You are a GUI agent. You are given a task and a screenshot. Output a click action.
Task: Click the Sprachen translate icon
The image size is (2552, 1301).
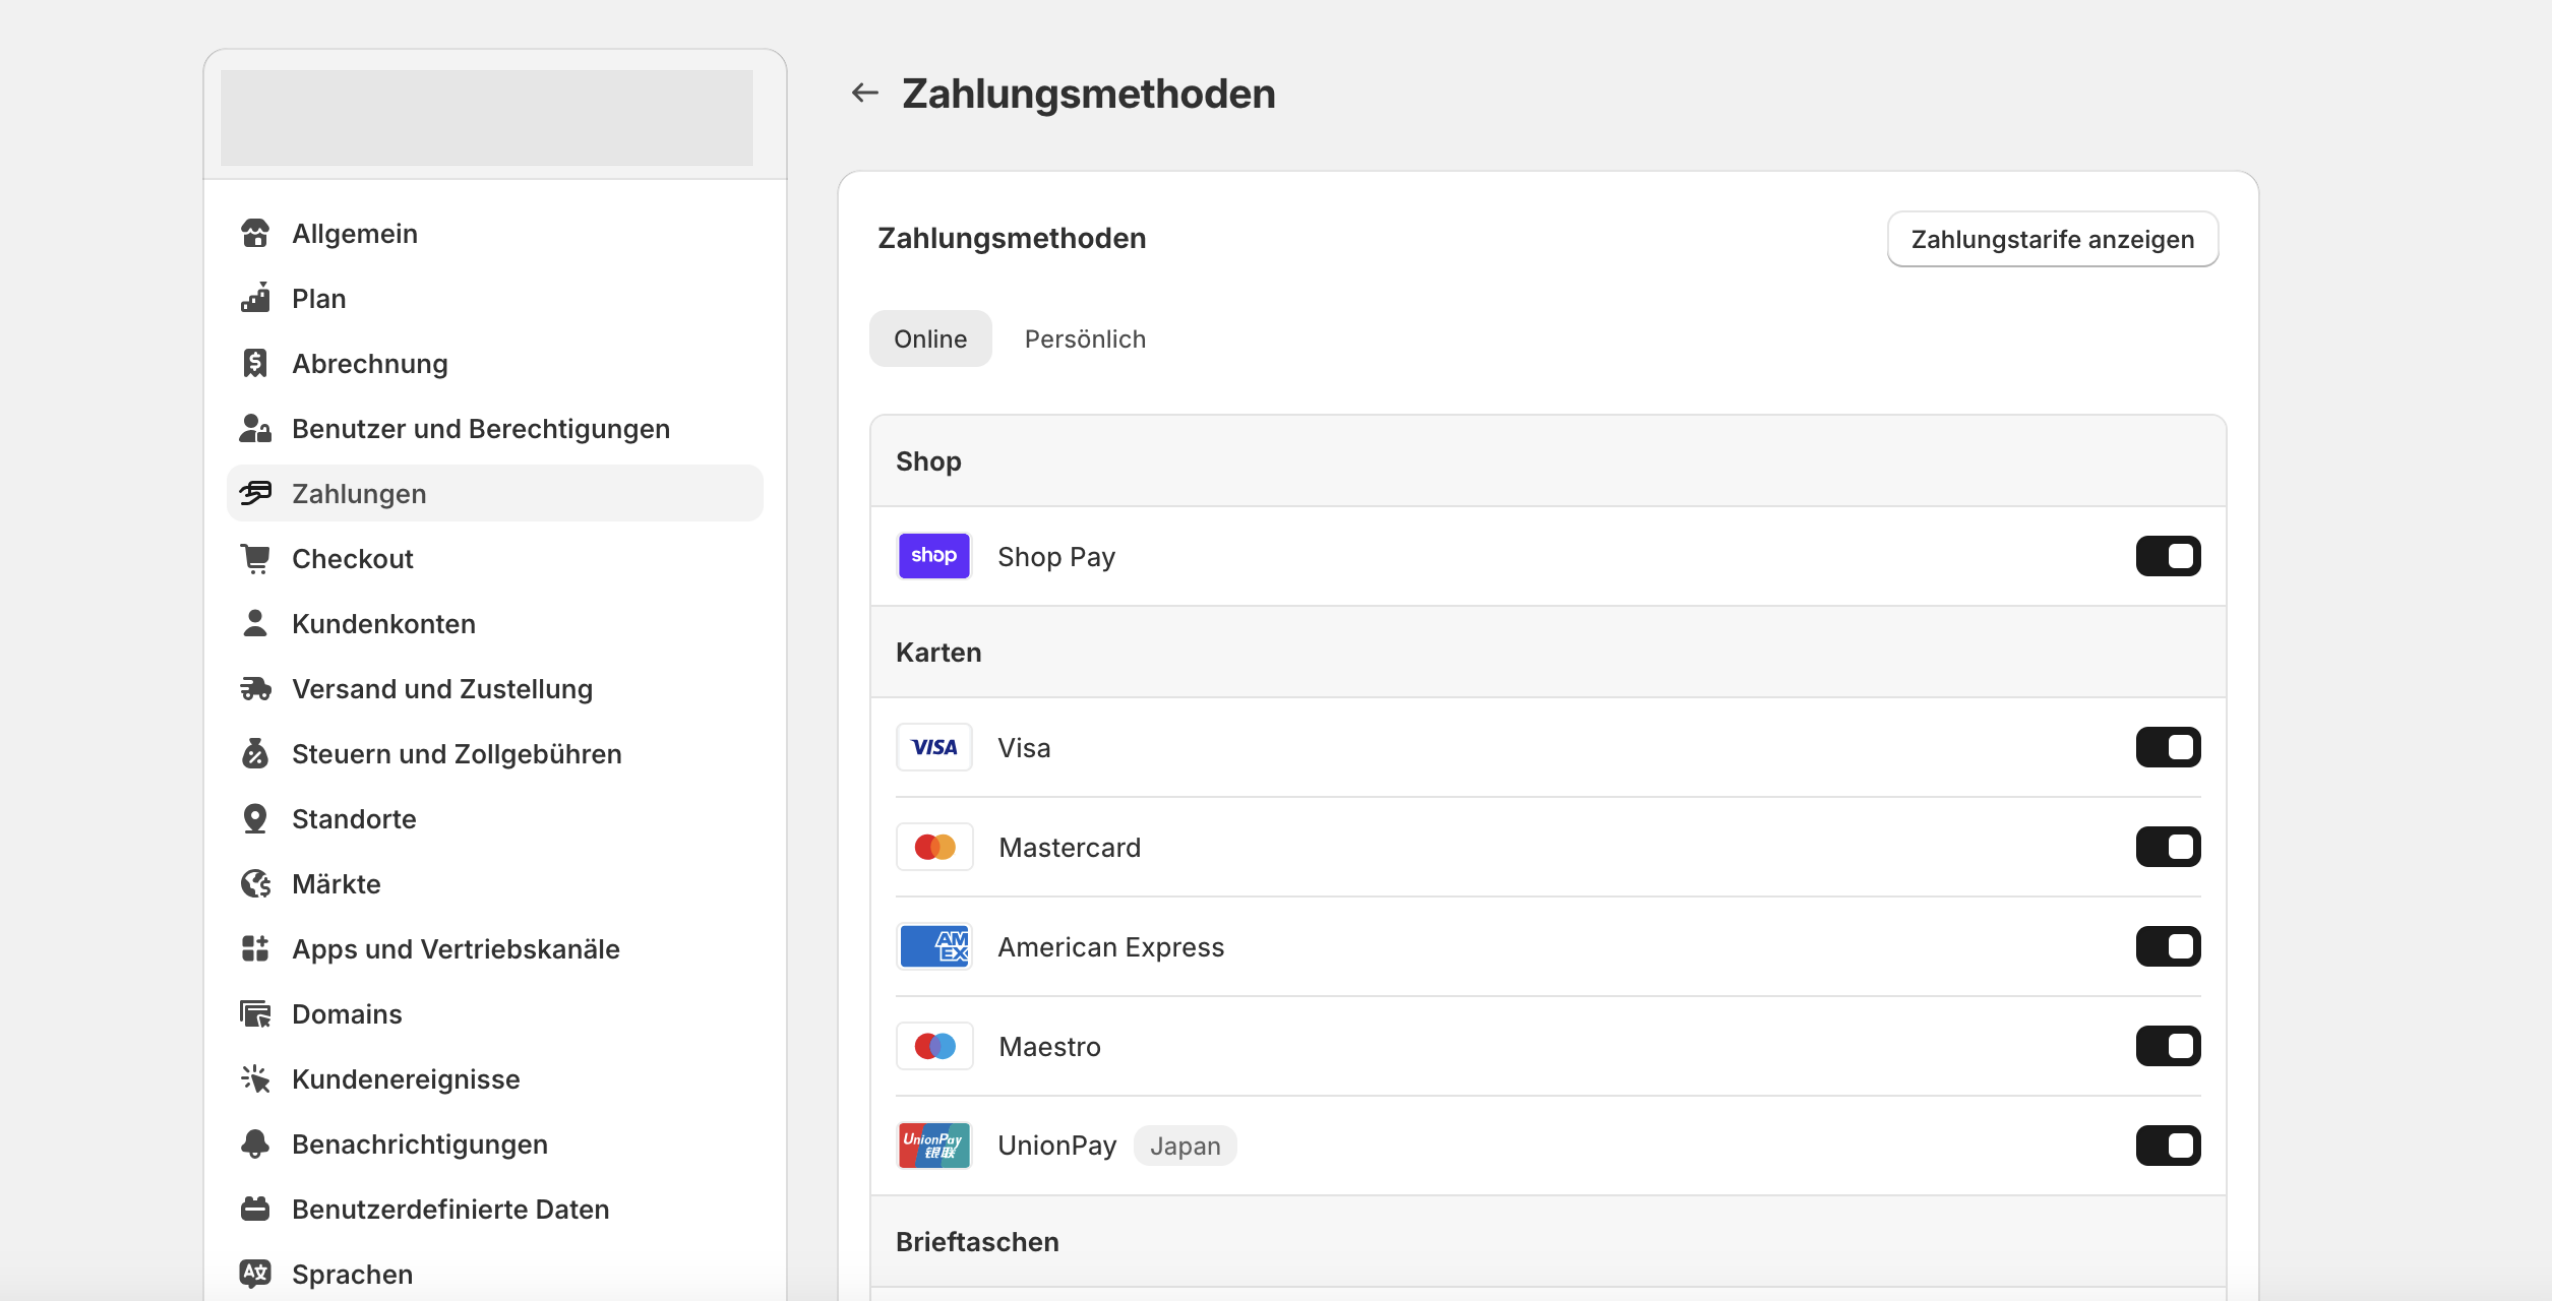click(255, 1273)
